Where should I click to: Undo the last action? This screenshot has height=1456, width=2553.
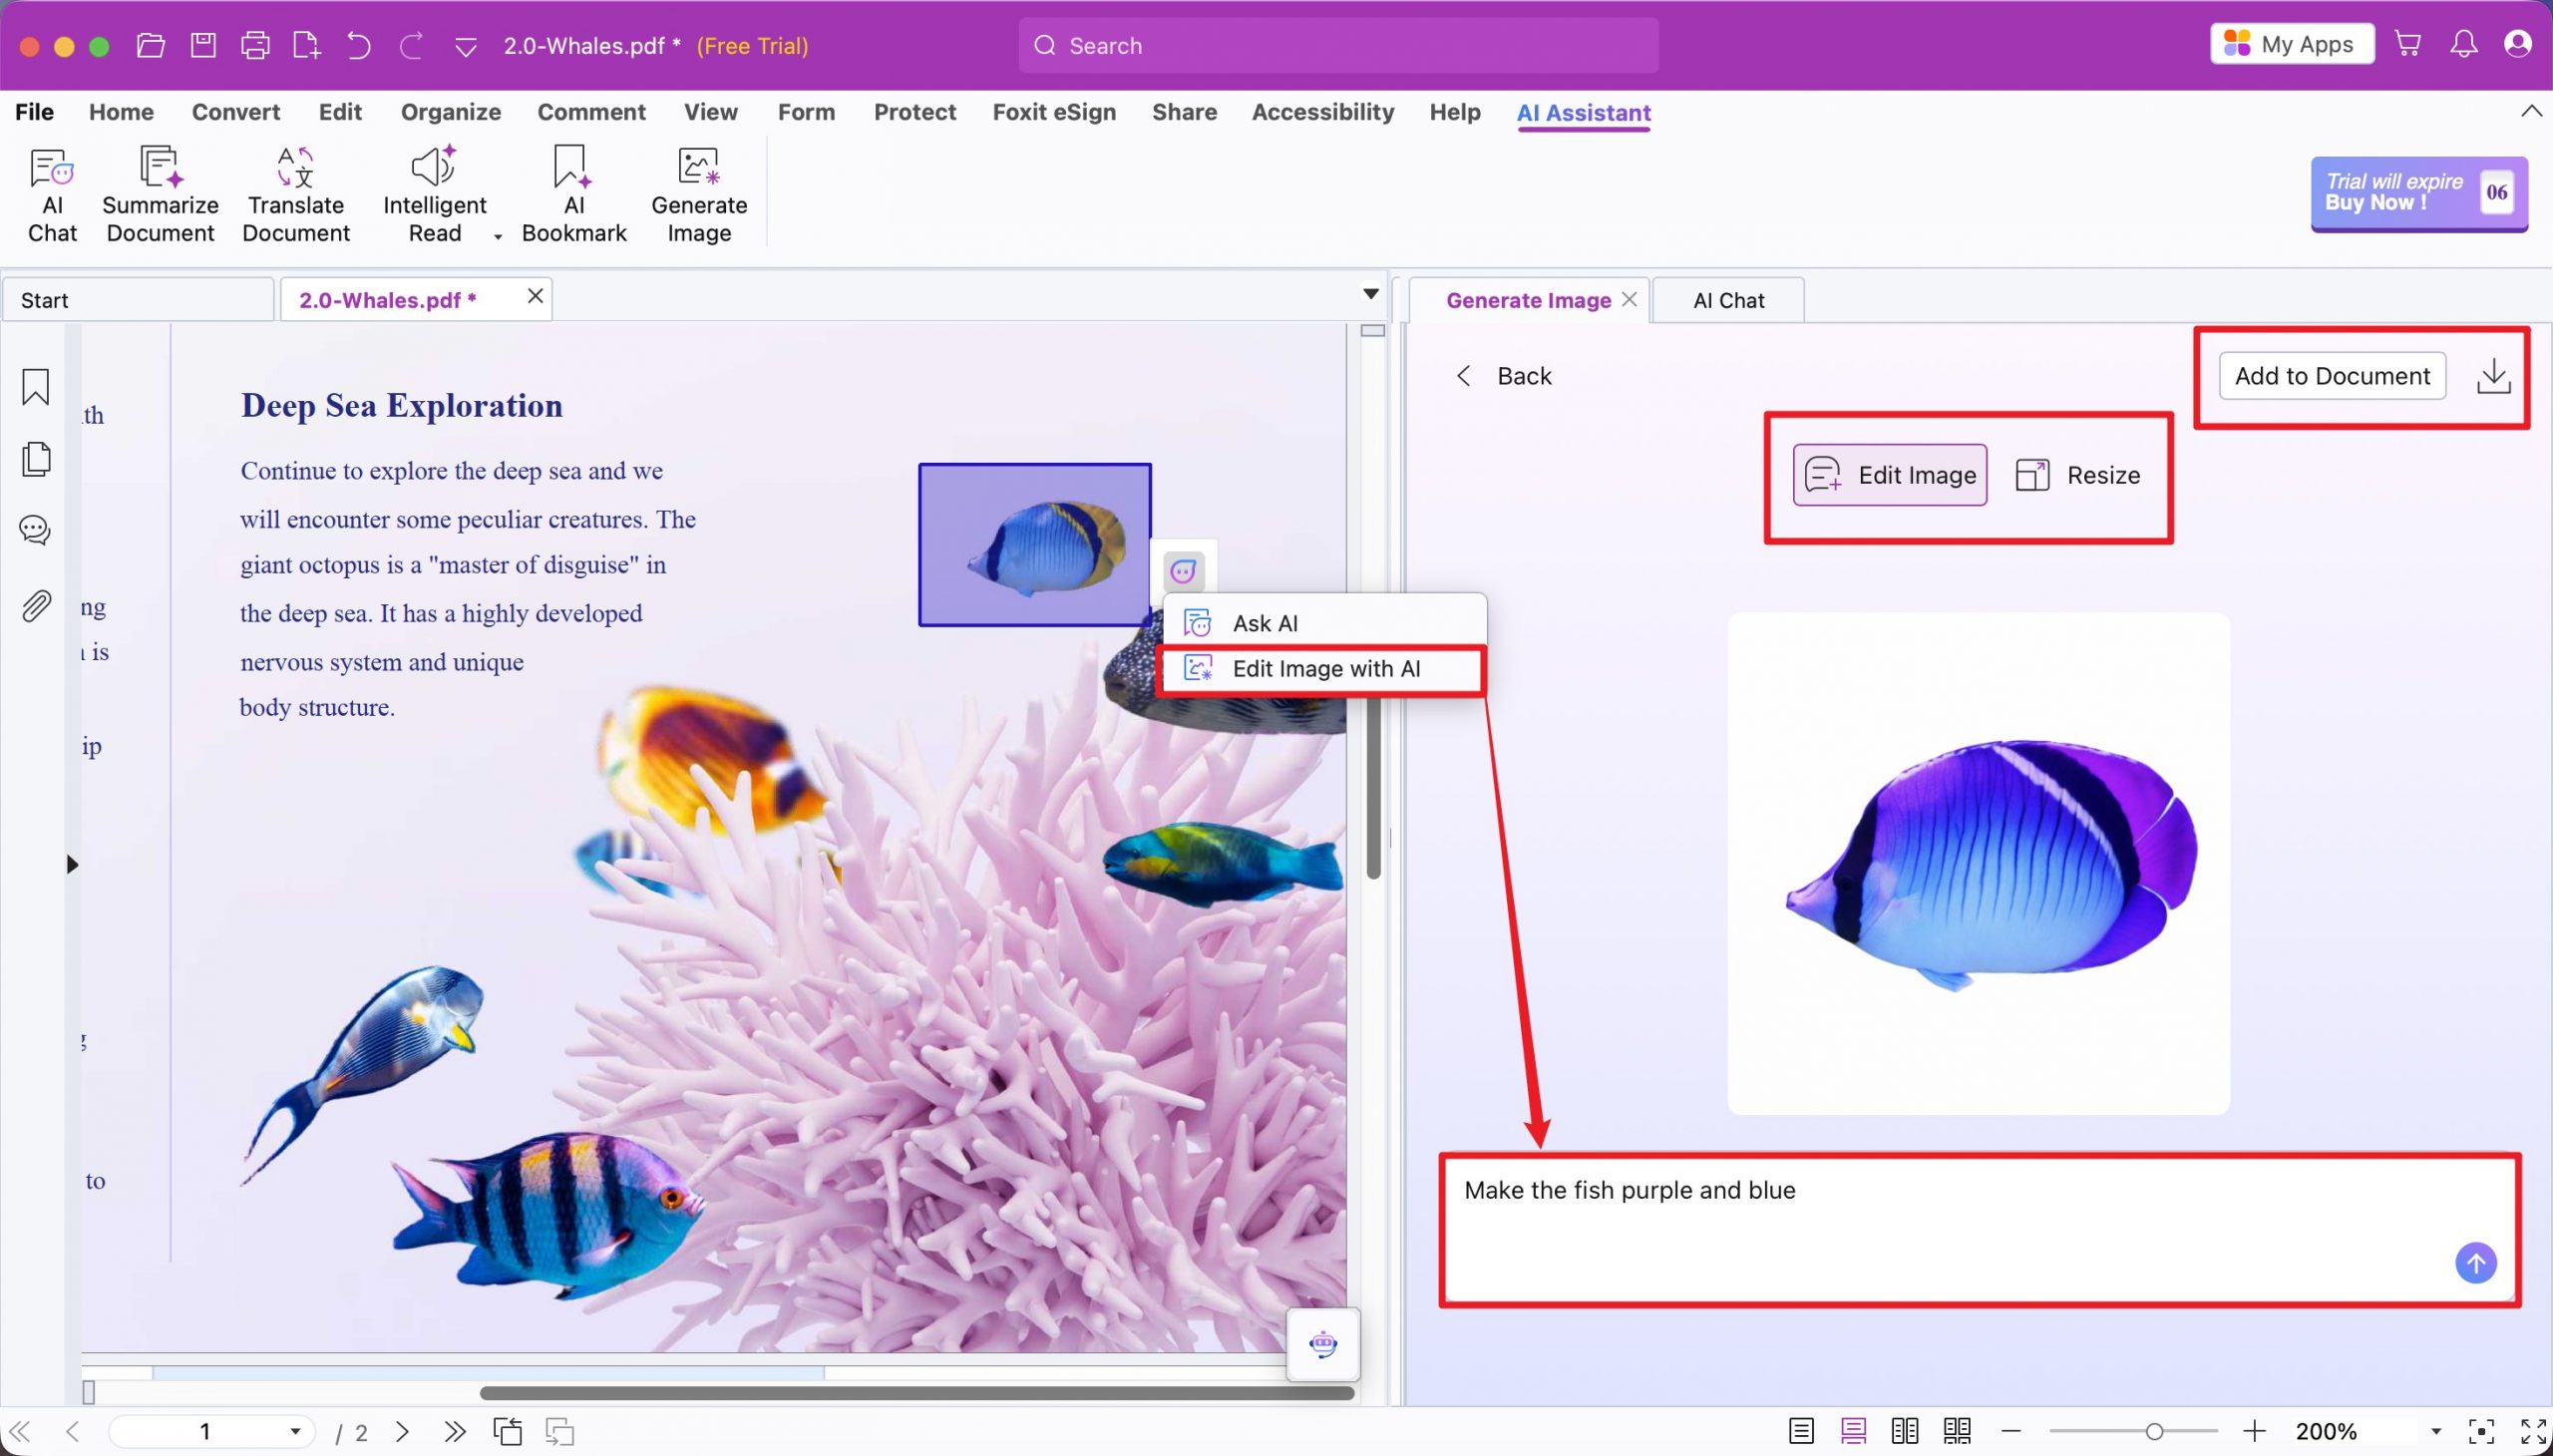(359, 45)
